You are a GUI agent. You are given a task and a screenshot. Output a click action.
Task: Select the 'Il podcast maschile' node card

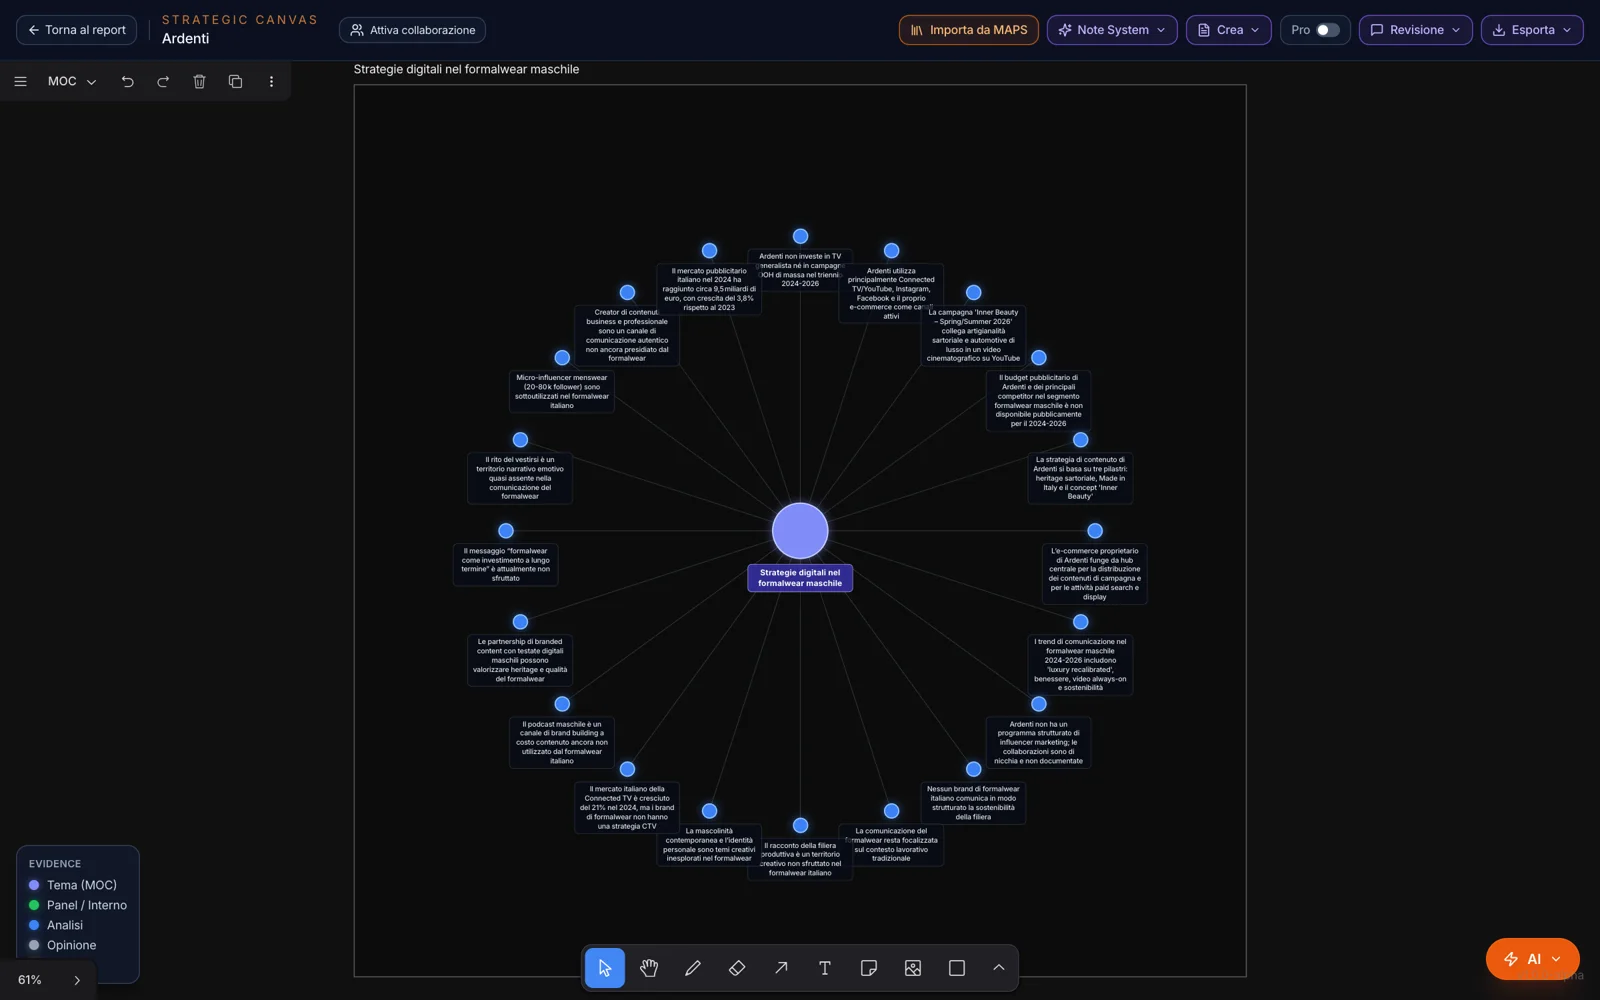coord(562,742)
